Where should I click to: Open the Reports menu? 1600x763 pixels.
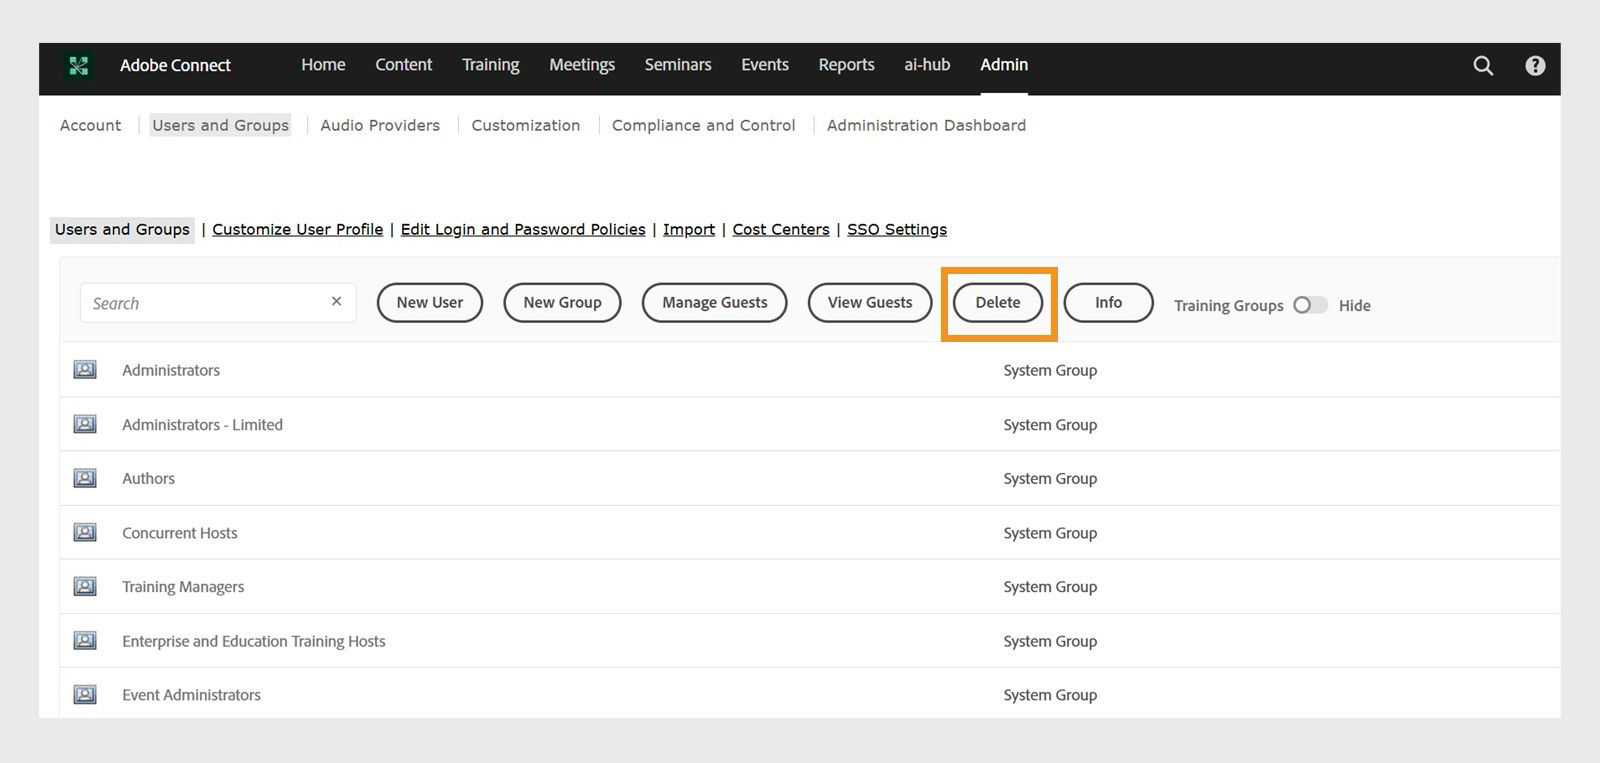pyautogui.click(x=846, y=64)
